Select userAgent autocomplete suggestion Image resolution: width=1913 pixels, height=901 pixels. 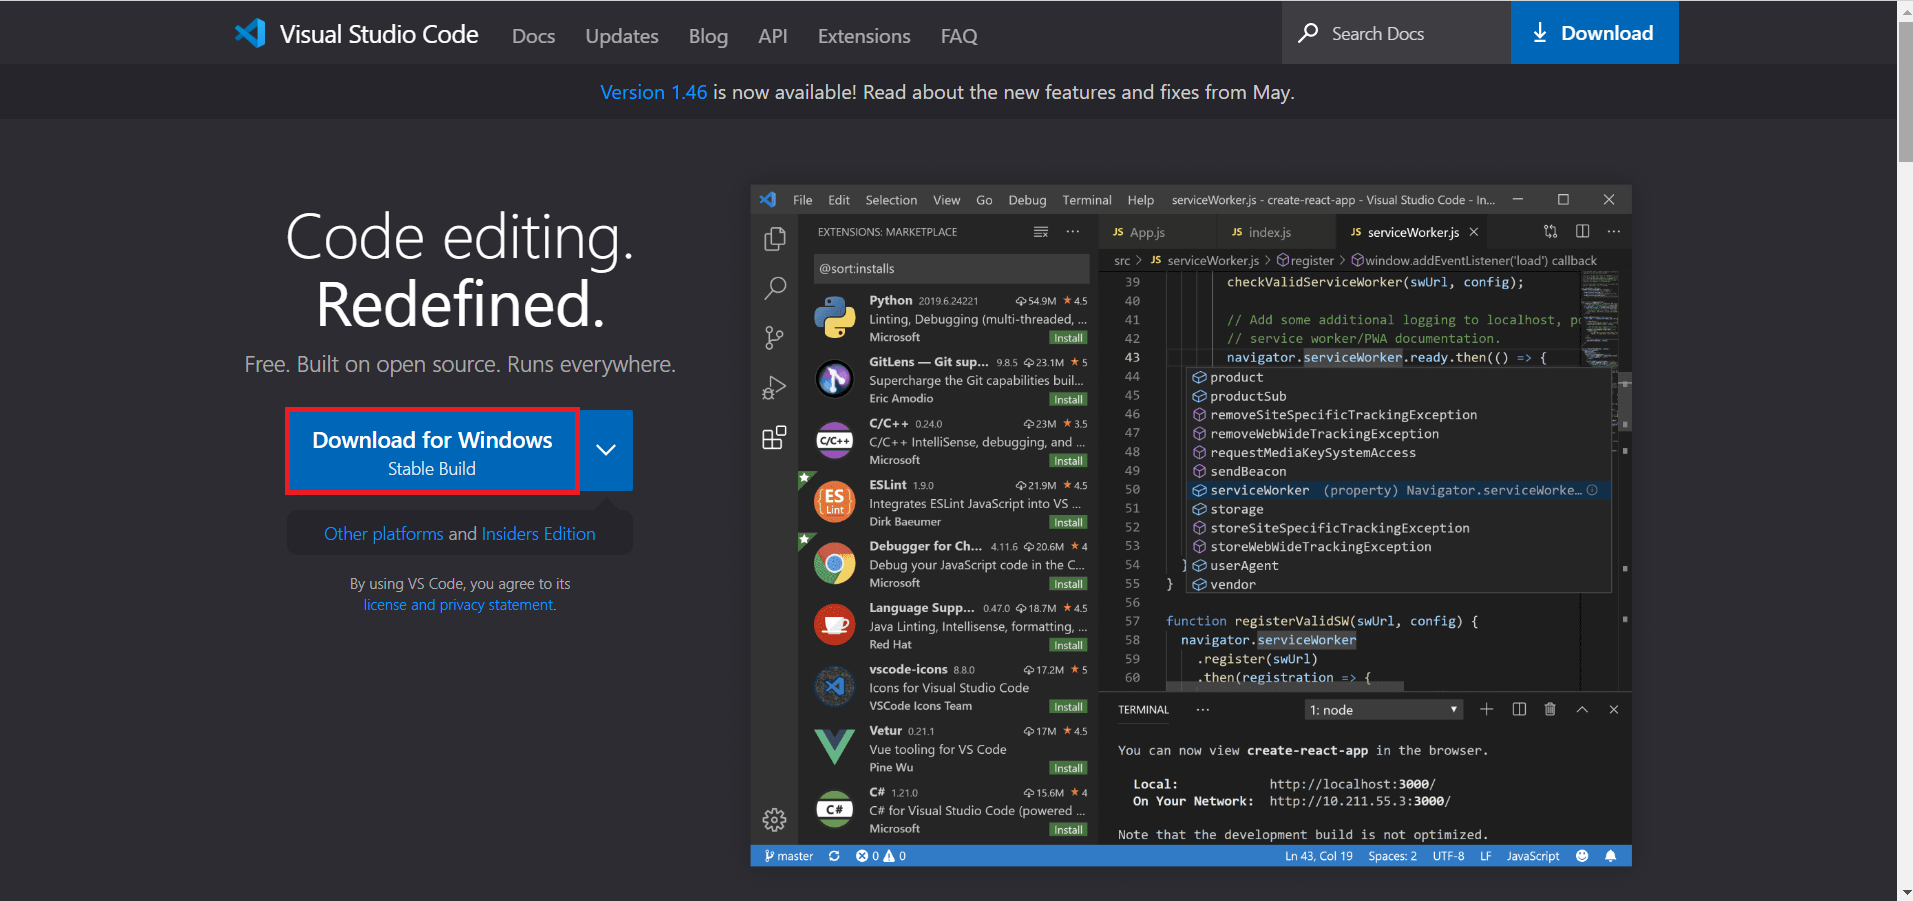pos(1399,566)
